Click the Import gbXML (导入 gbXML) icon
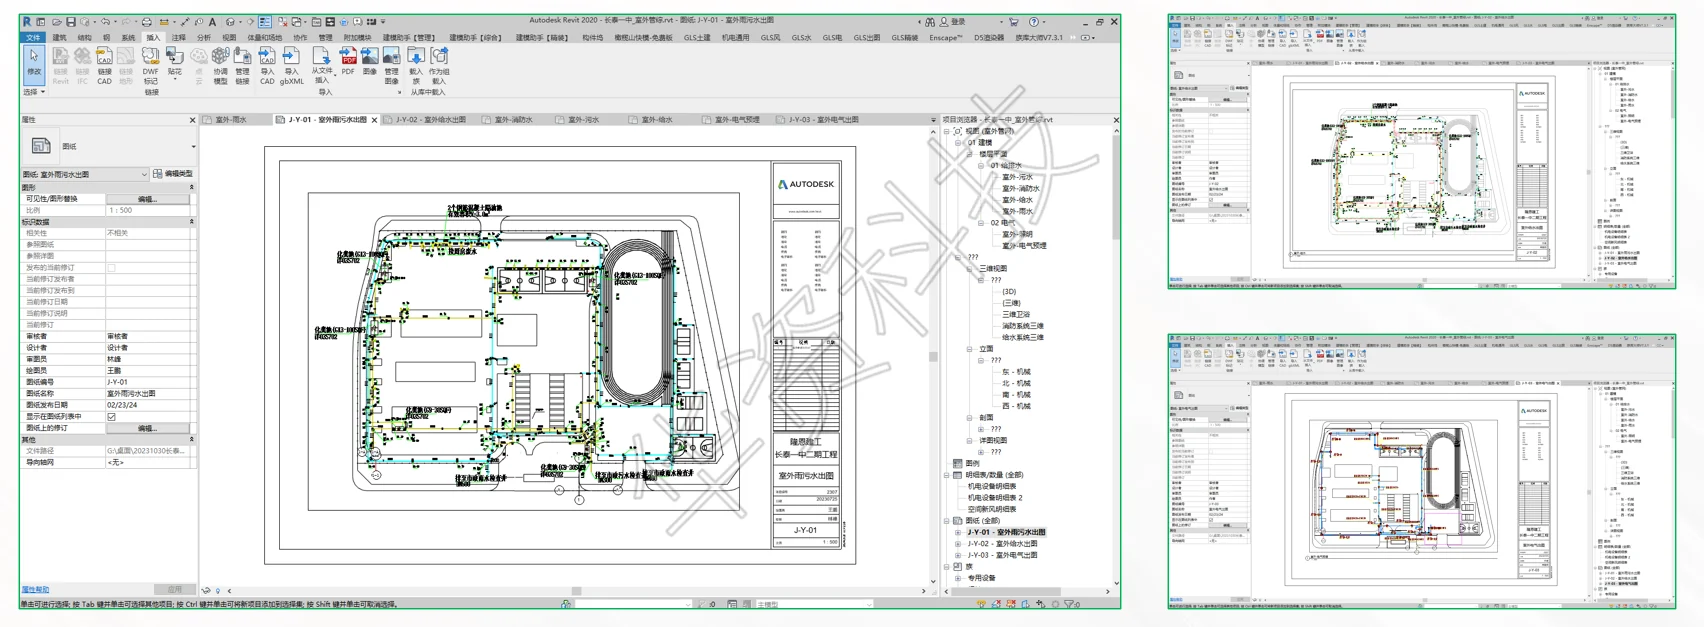This screenshot has height=627, width=1704. tap(291, 65)
